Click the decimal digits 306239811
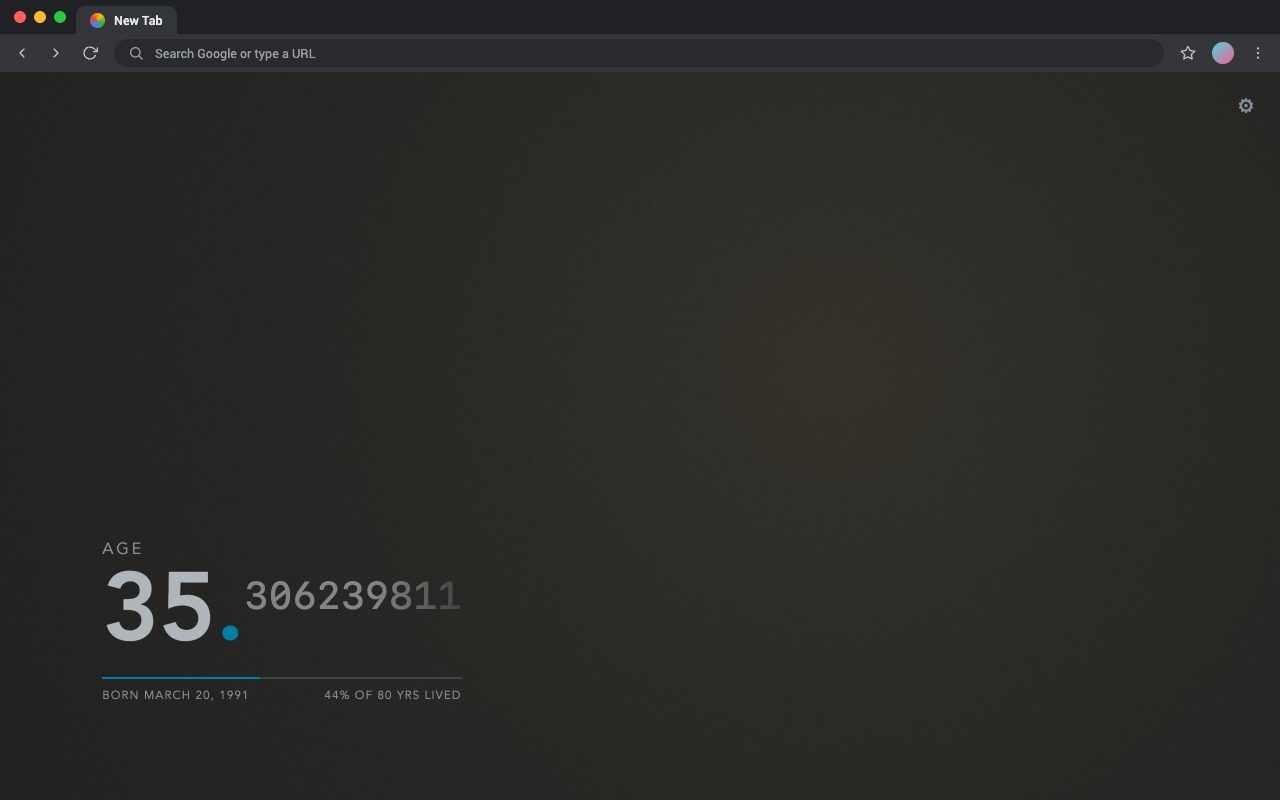 point(353,596)
